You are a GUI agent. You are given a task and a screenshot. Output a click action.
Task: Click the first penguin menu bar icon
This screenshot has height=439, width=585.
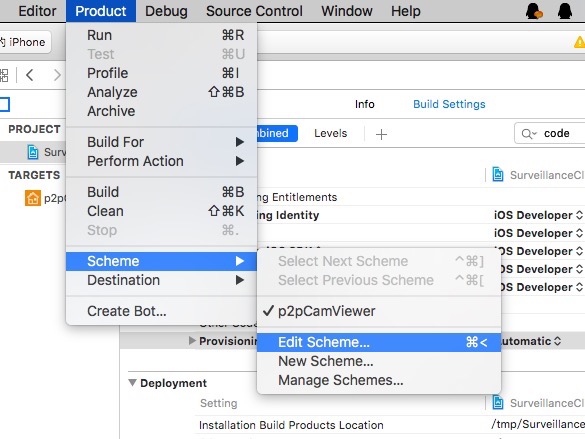click(x=534, y=10)
